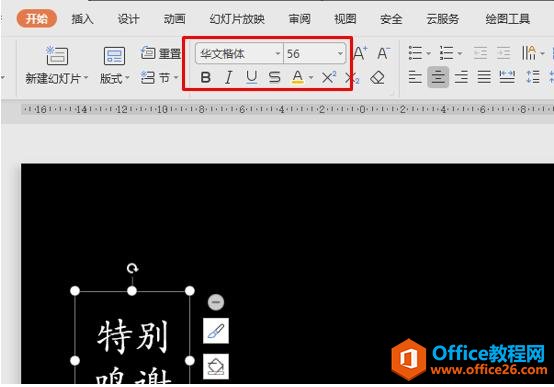
Task: Increase font size with A+ icon
Action: tap(360, 53)
